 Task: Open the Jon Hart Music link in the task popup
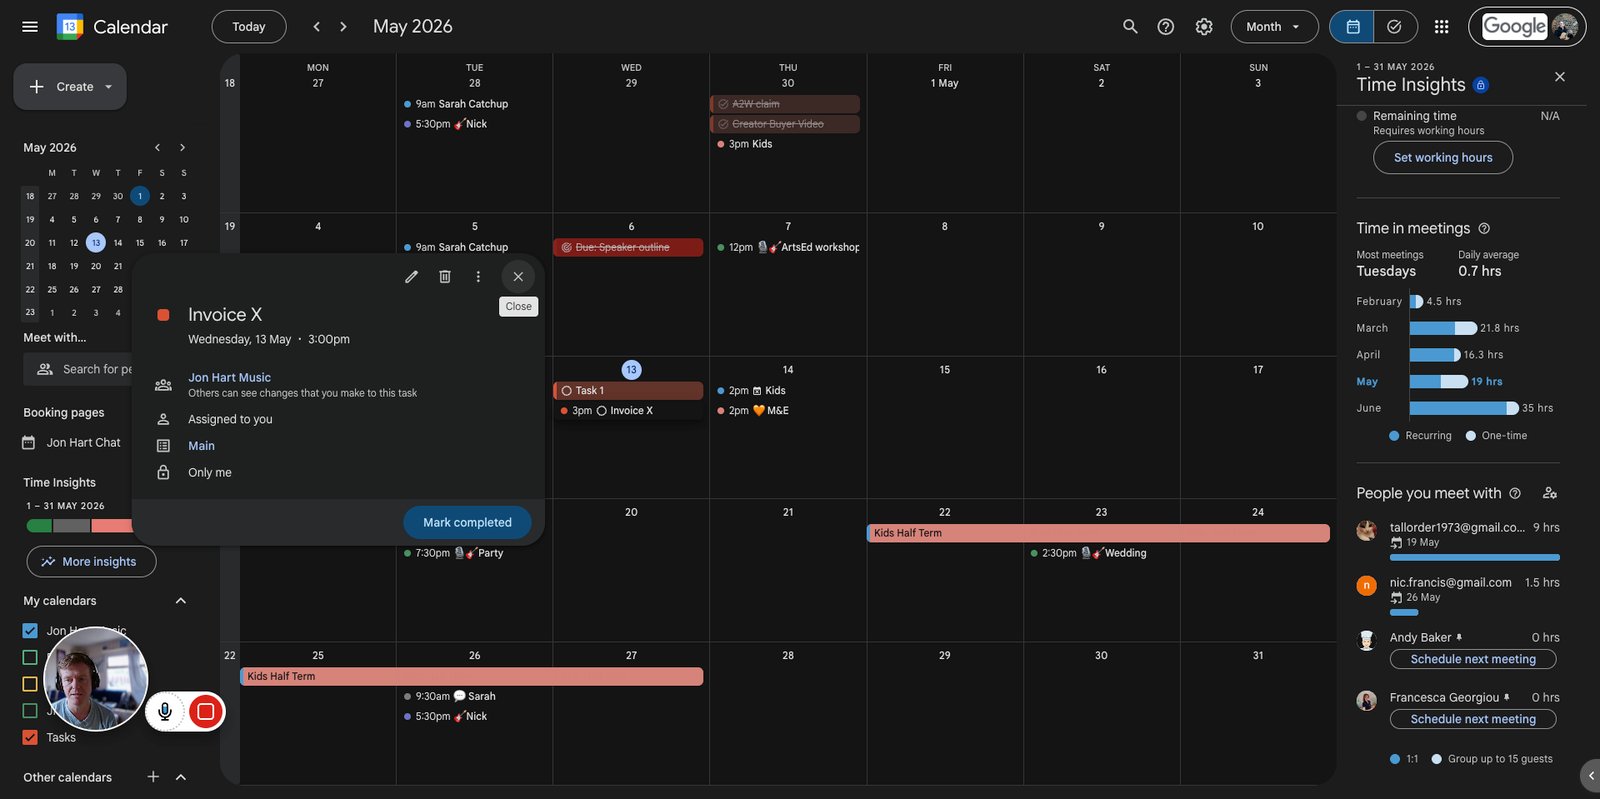[229, 377]
